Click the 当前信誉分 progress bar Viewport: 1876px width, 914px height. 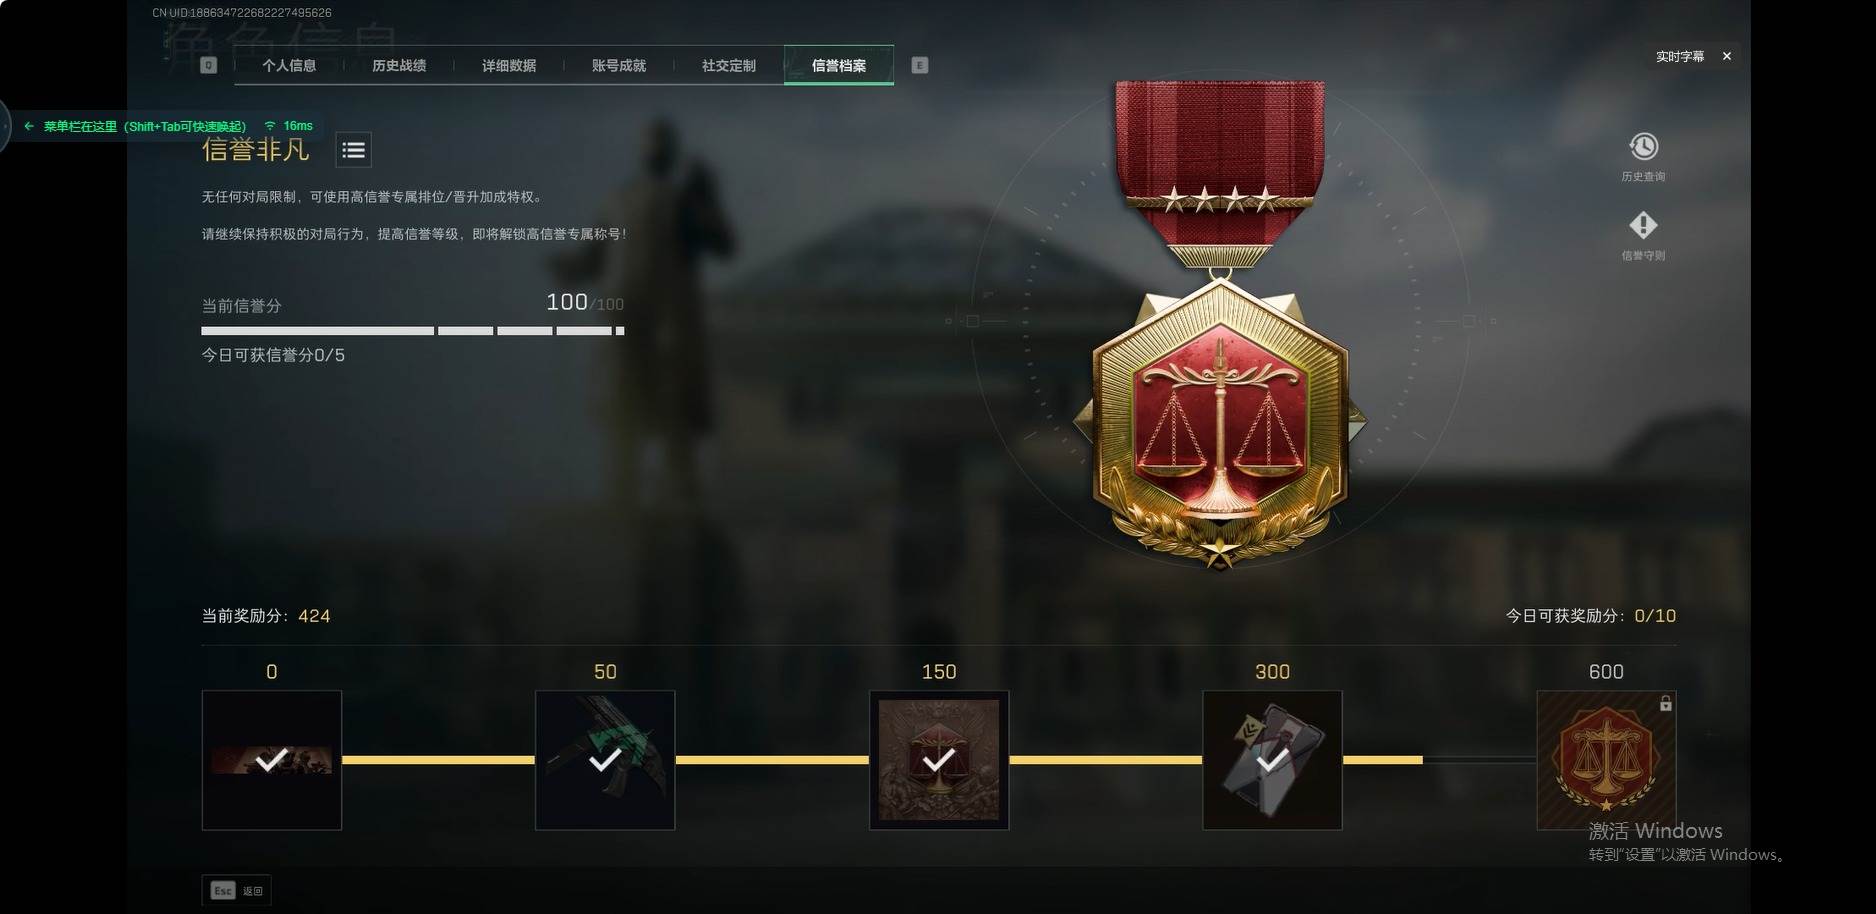click(413, 331)
